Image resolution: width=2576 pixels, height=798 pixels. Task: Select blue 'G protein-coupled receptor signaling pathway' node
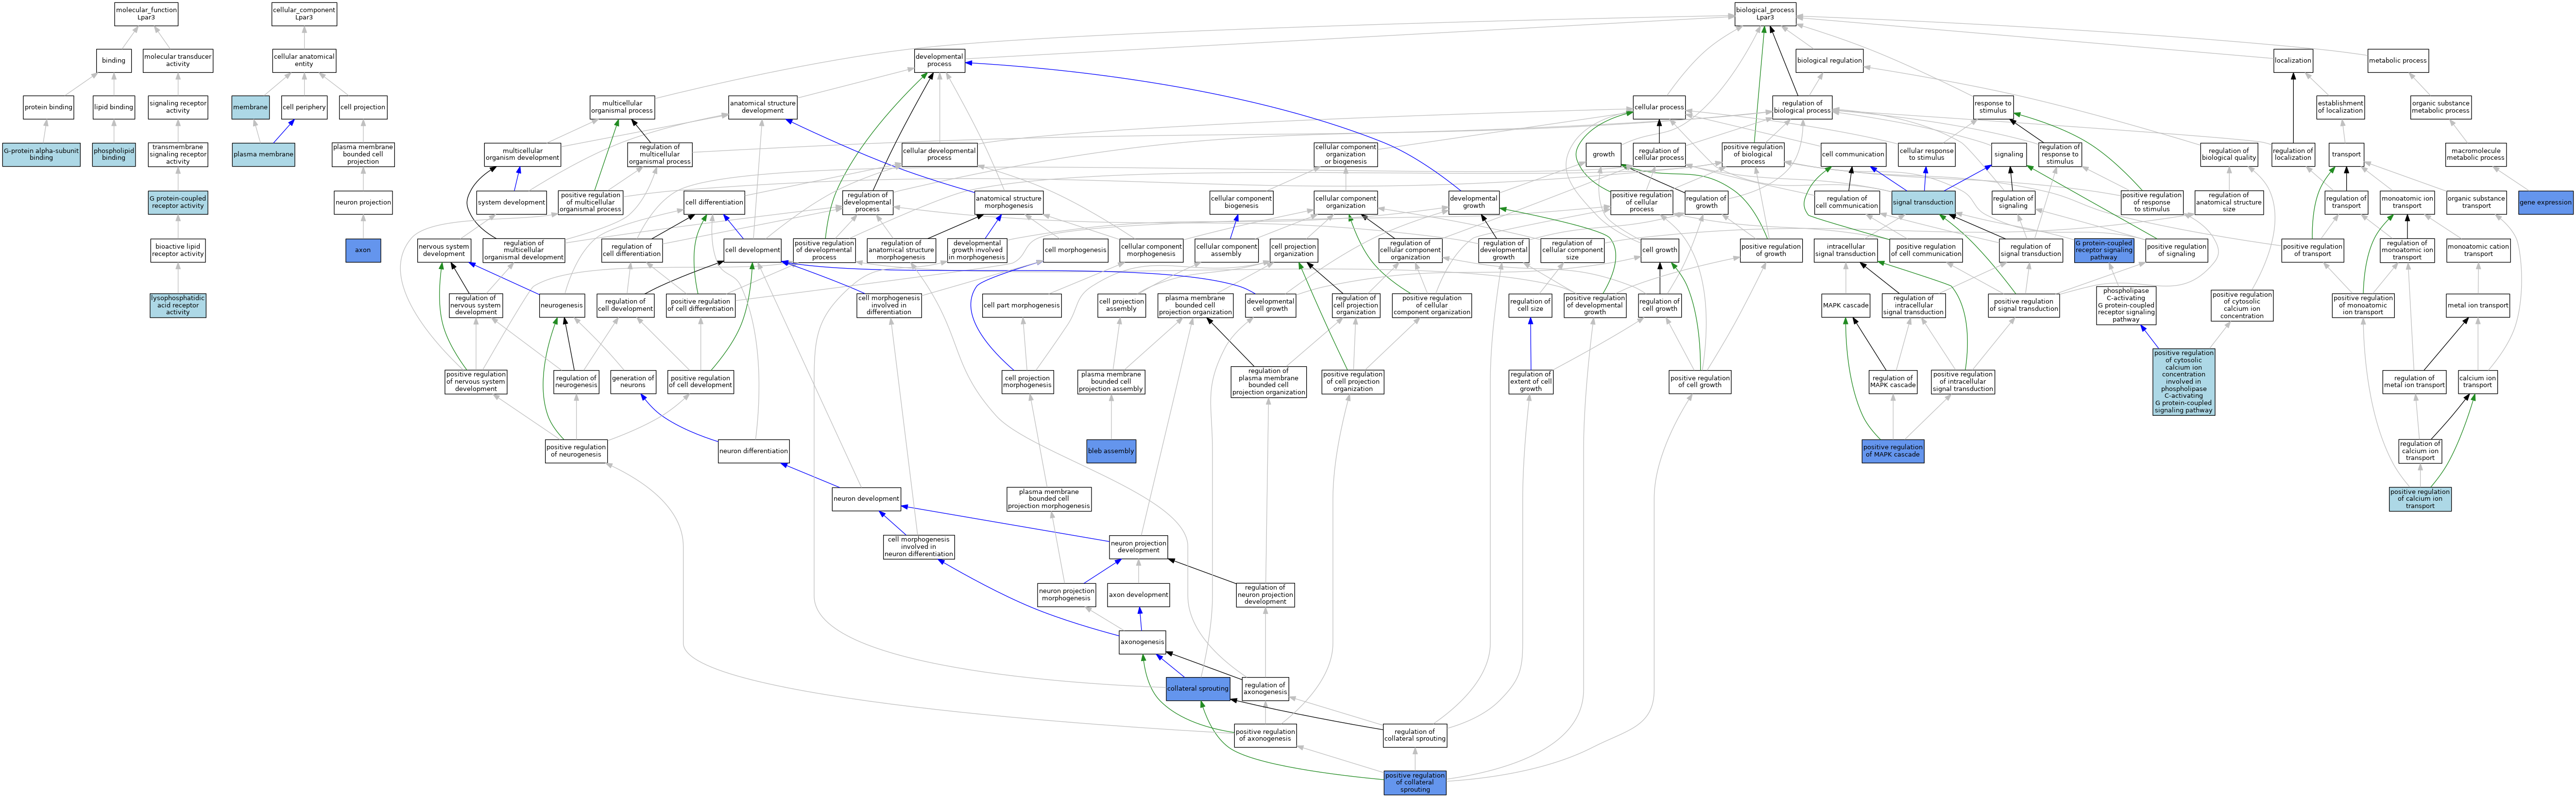pyautogui.click(x=2104, y=250)
